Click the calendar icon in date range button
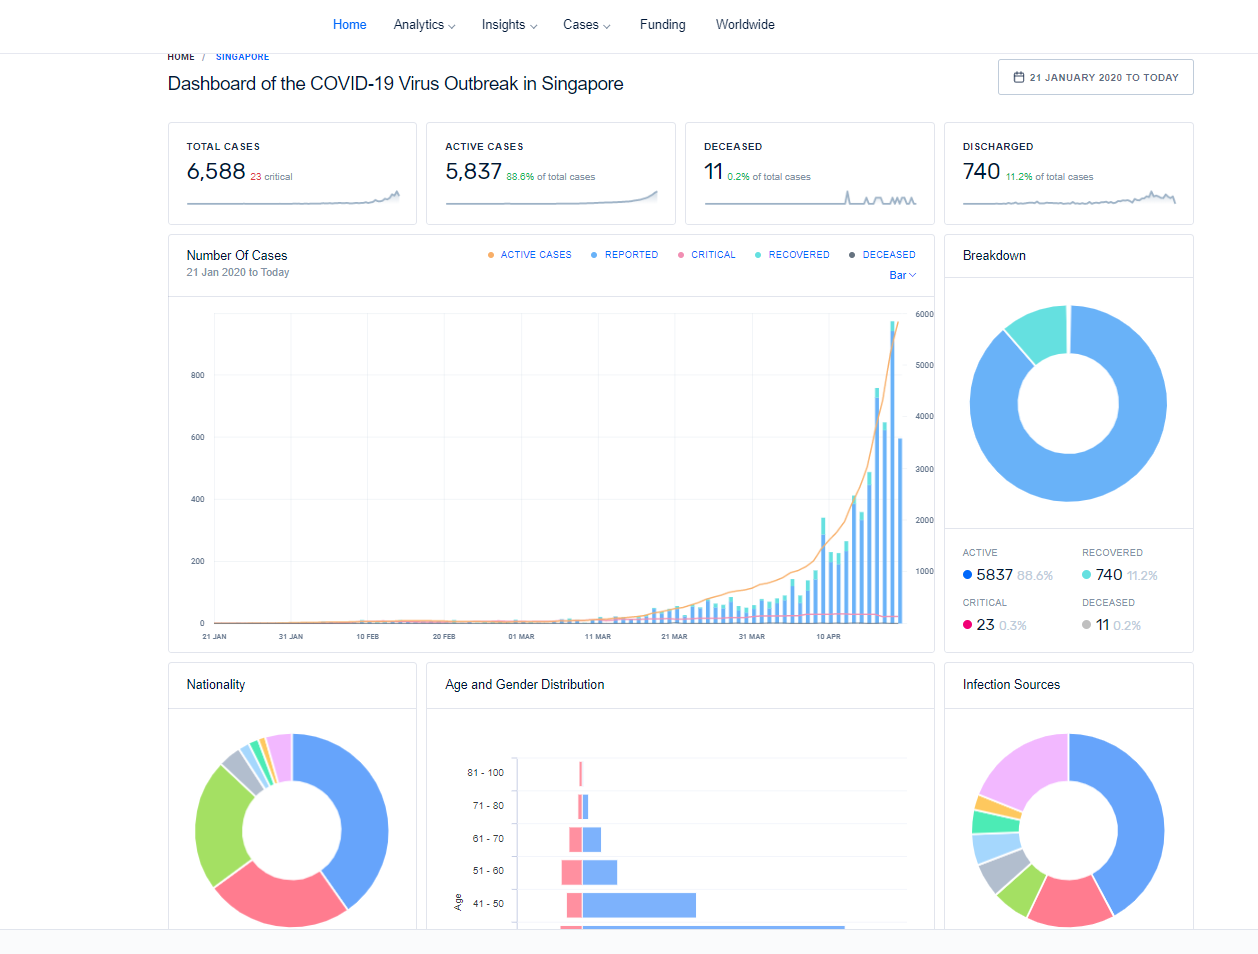Viewport: 1258px width, 954px height. click(1018, 77)
